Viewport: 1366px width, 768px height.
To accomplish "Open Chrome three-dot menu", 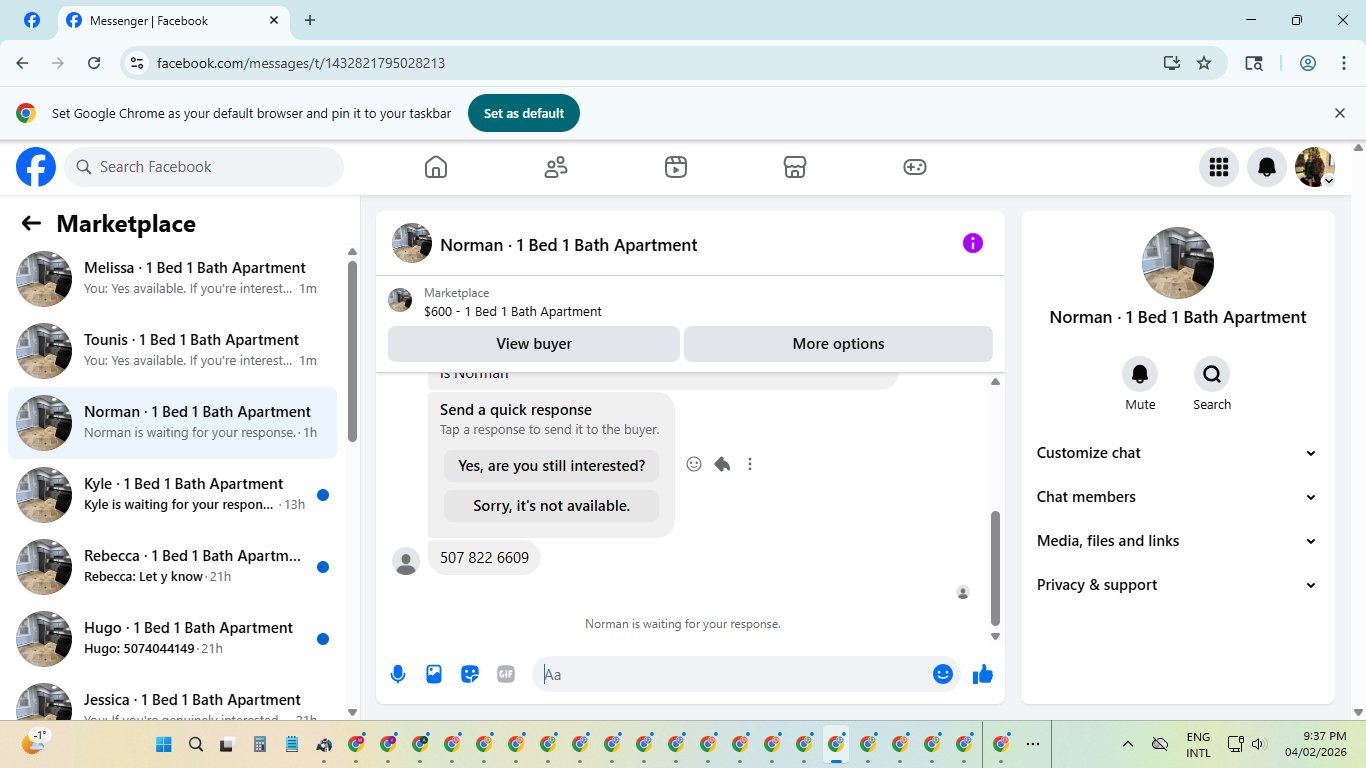I will 1344,63.
